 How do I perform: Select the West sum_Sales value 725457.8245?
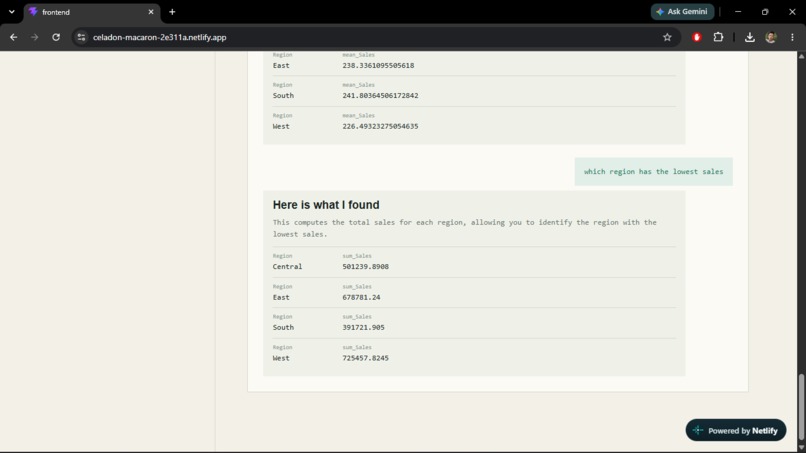(365, 358)
